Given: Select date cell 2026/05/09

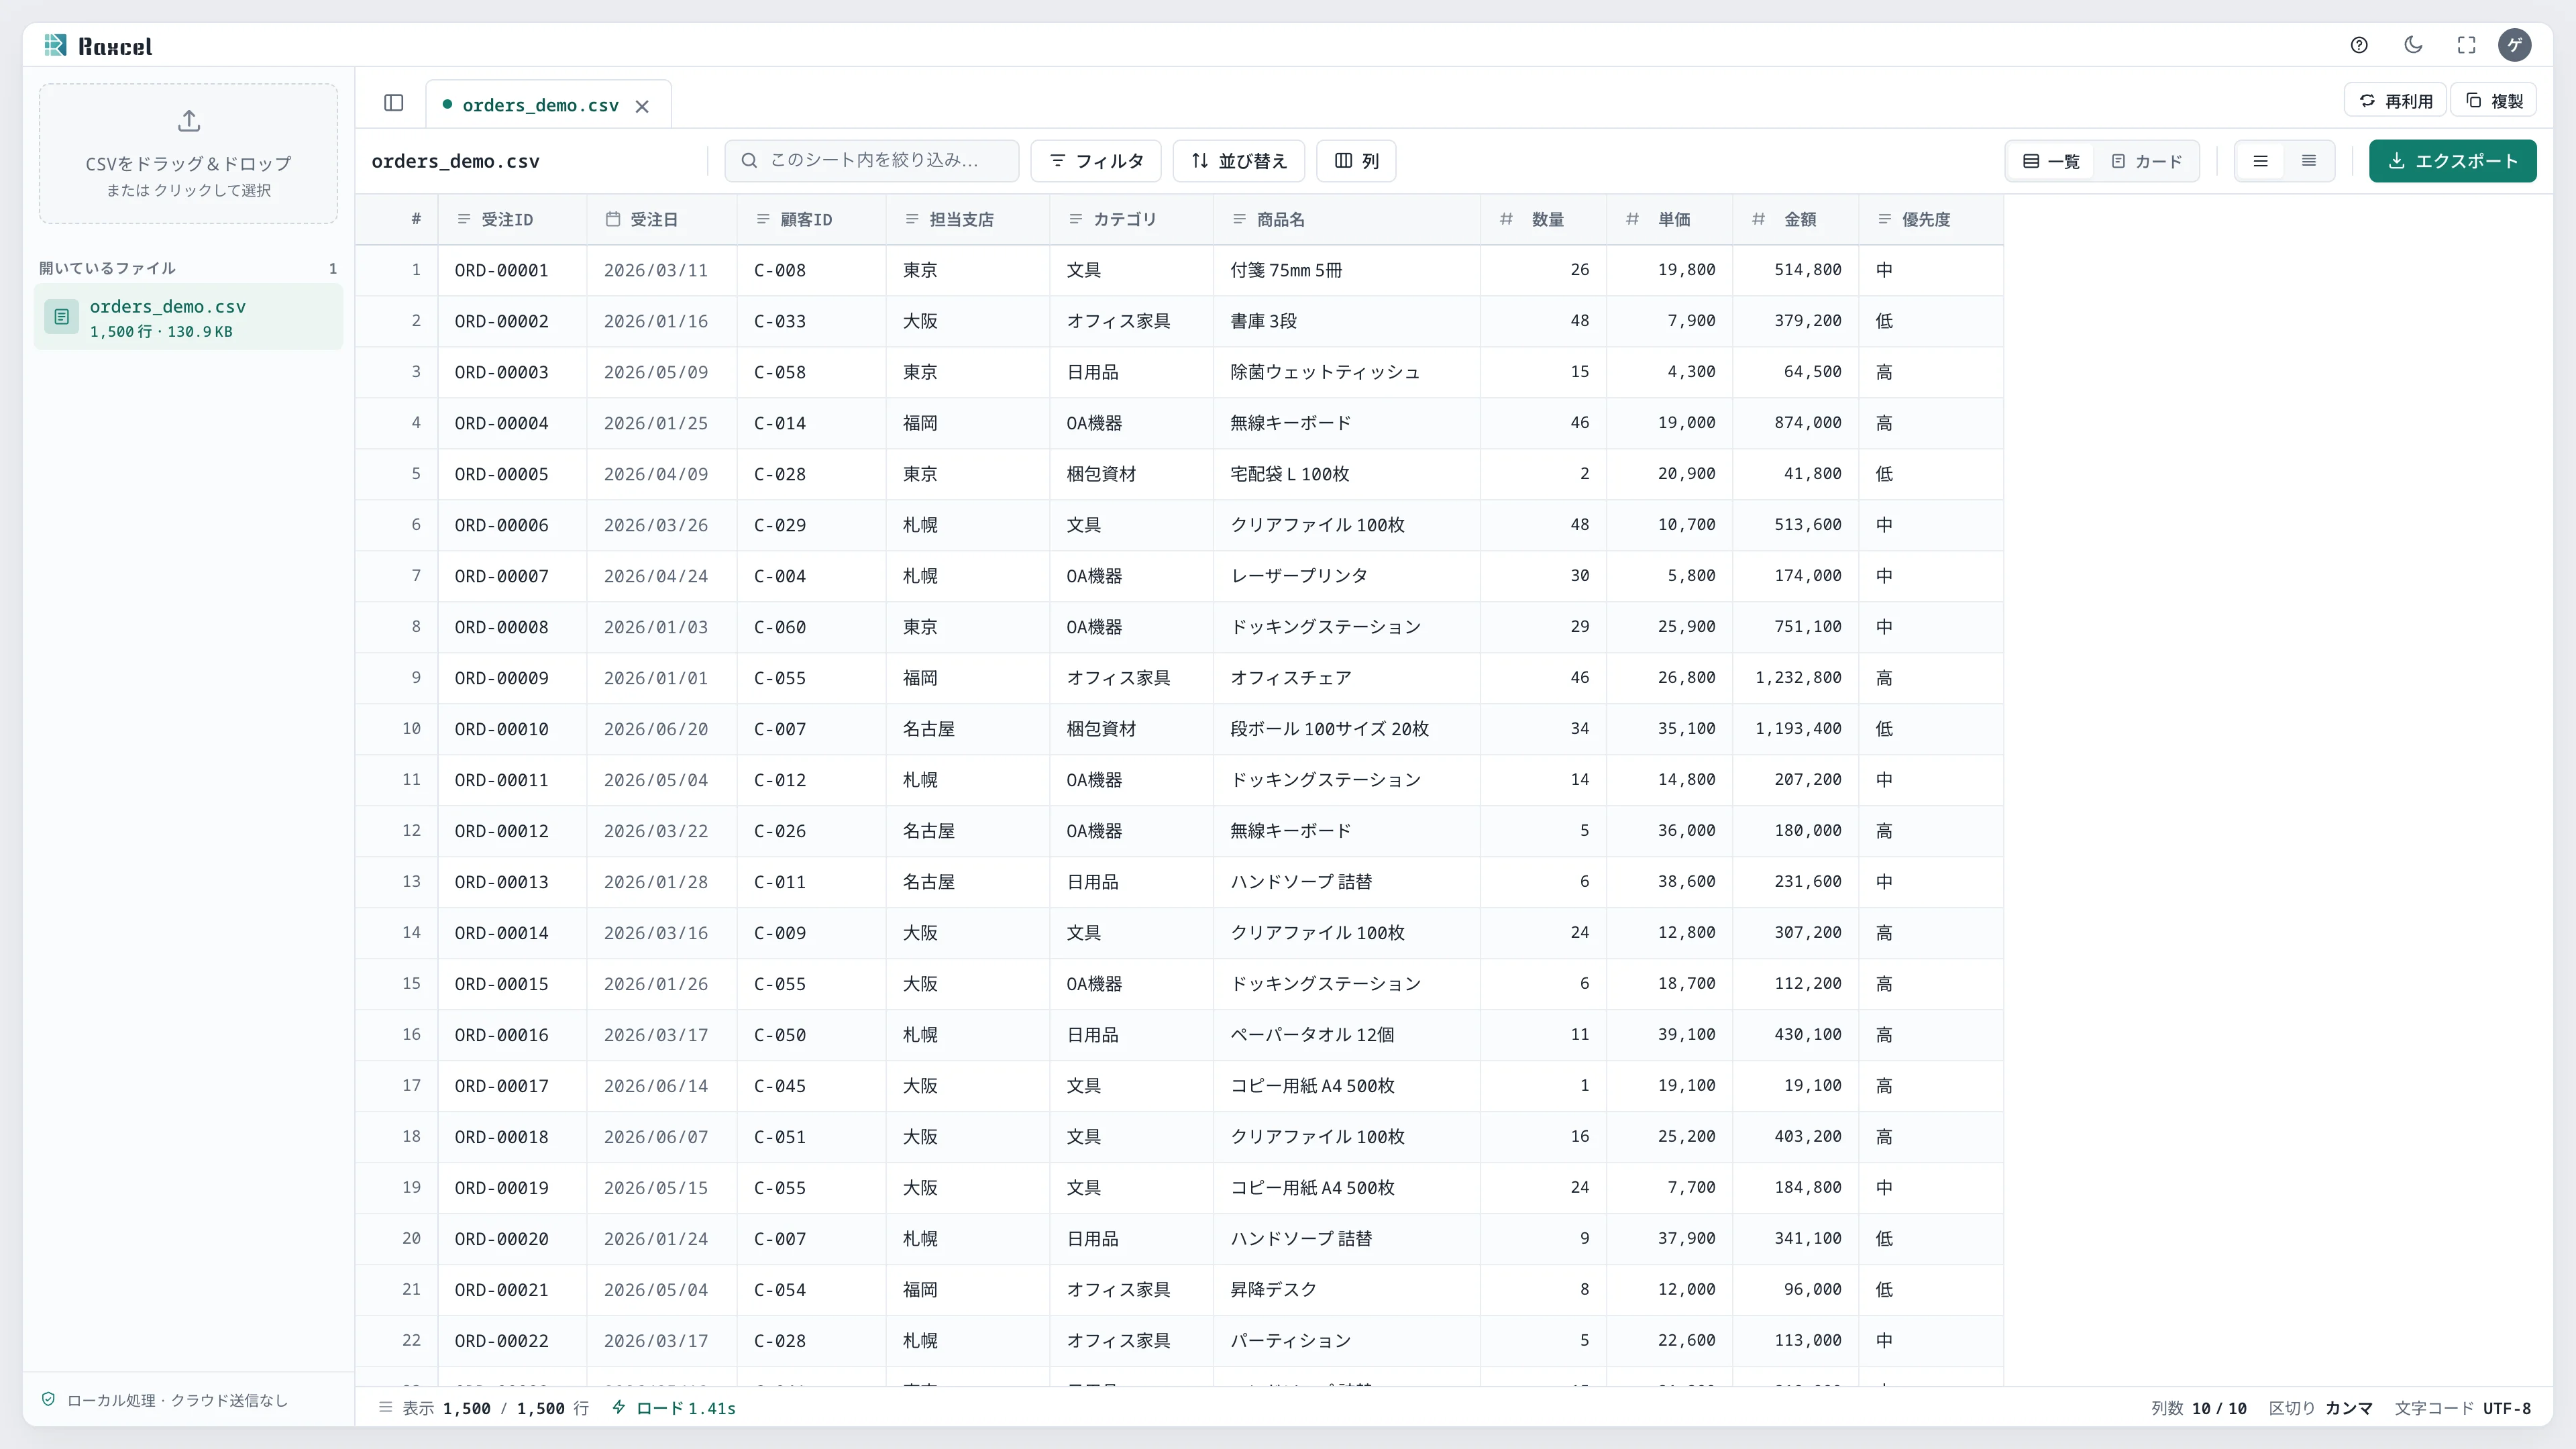Looking at the screenshot, I should coord(661,372).
